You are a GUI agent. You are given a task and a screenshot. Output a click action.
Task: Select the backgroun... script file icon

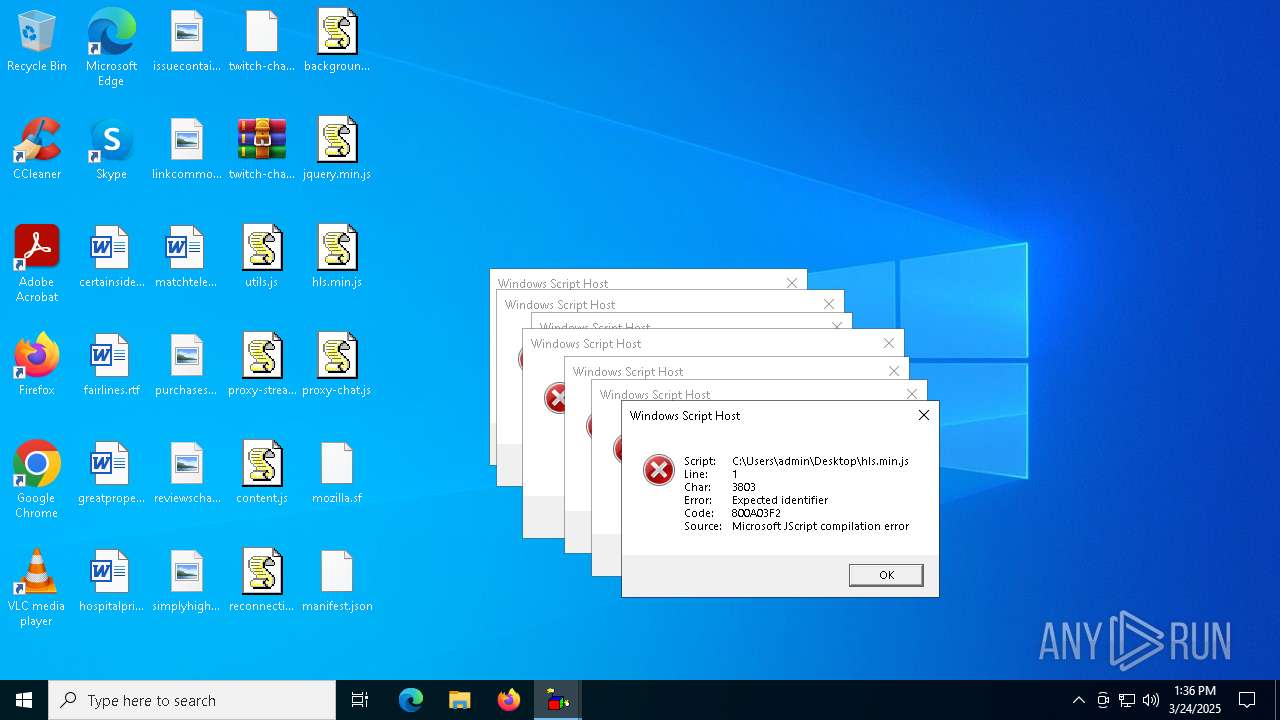(337, 42)
